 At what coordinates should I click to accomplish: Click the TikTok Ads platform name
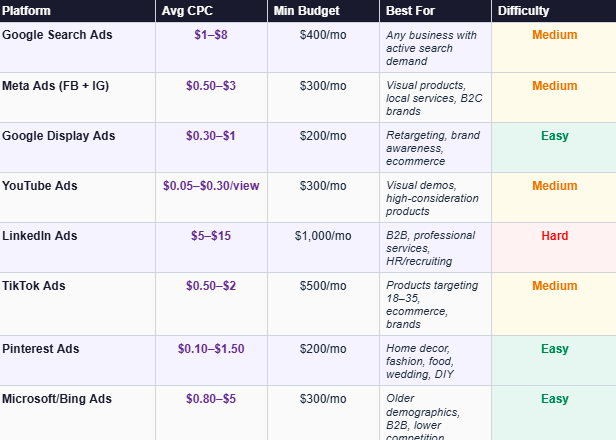coord(34,285)
